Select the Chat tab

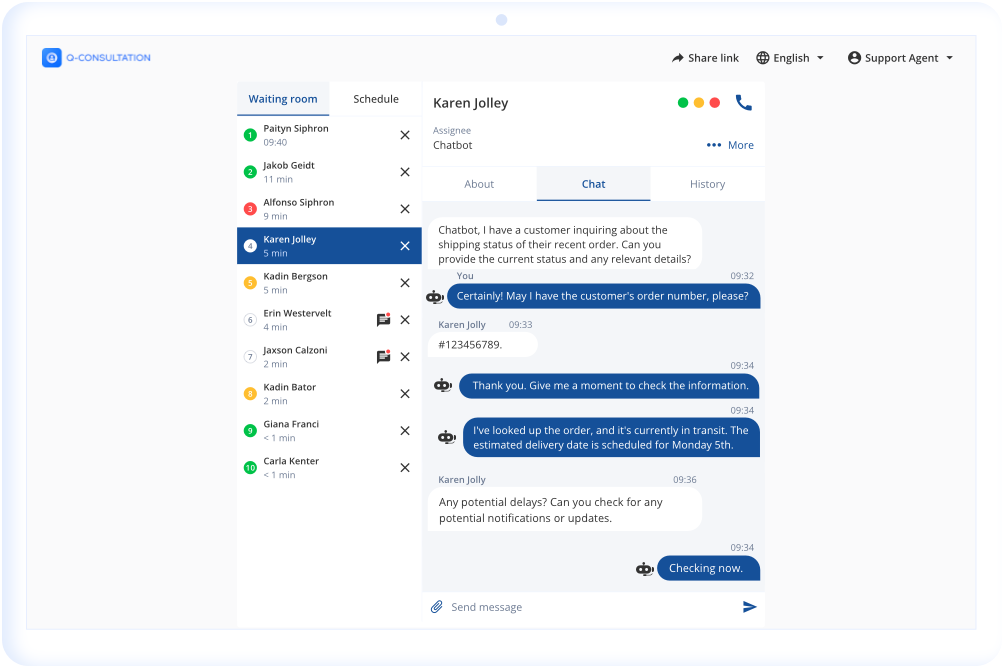point(593,184)
